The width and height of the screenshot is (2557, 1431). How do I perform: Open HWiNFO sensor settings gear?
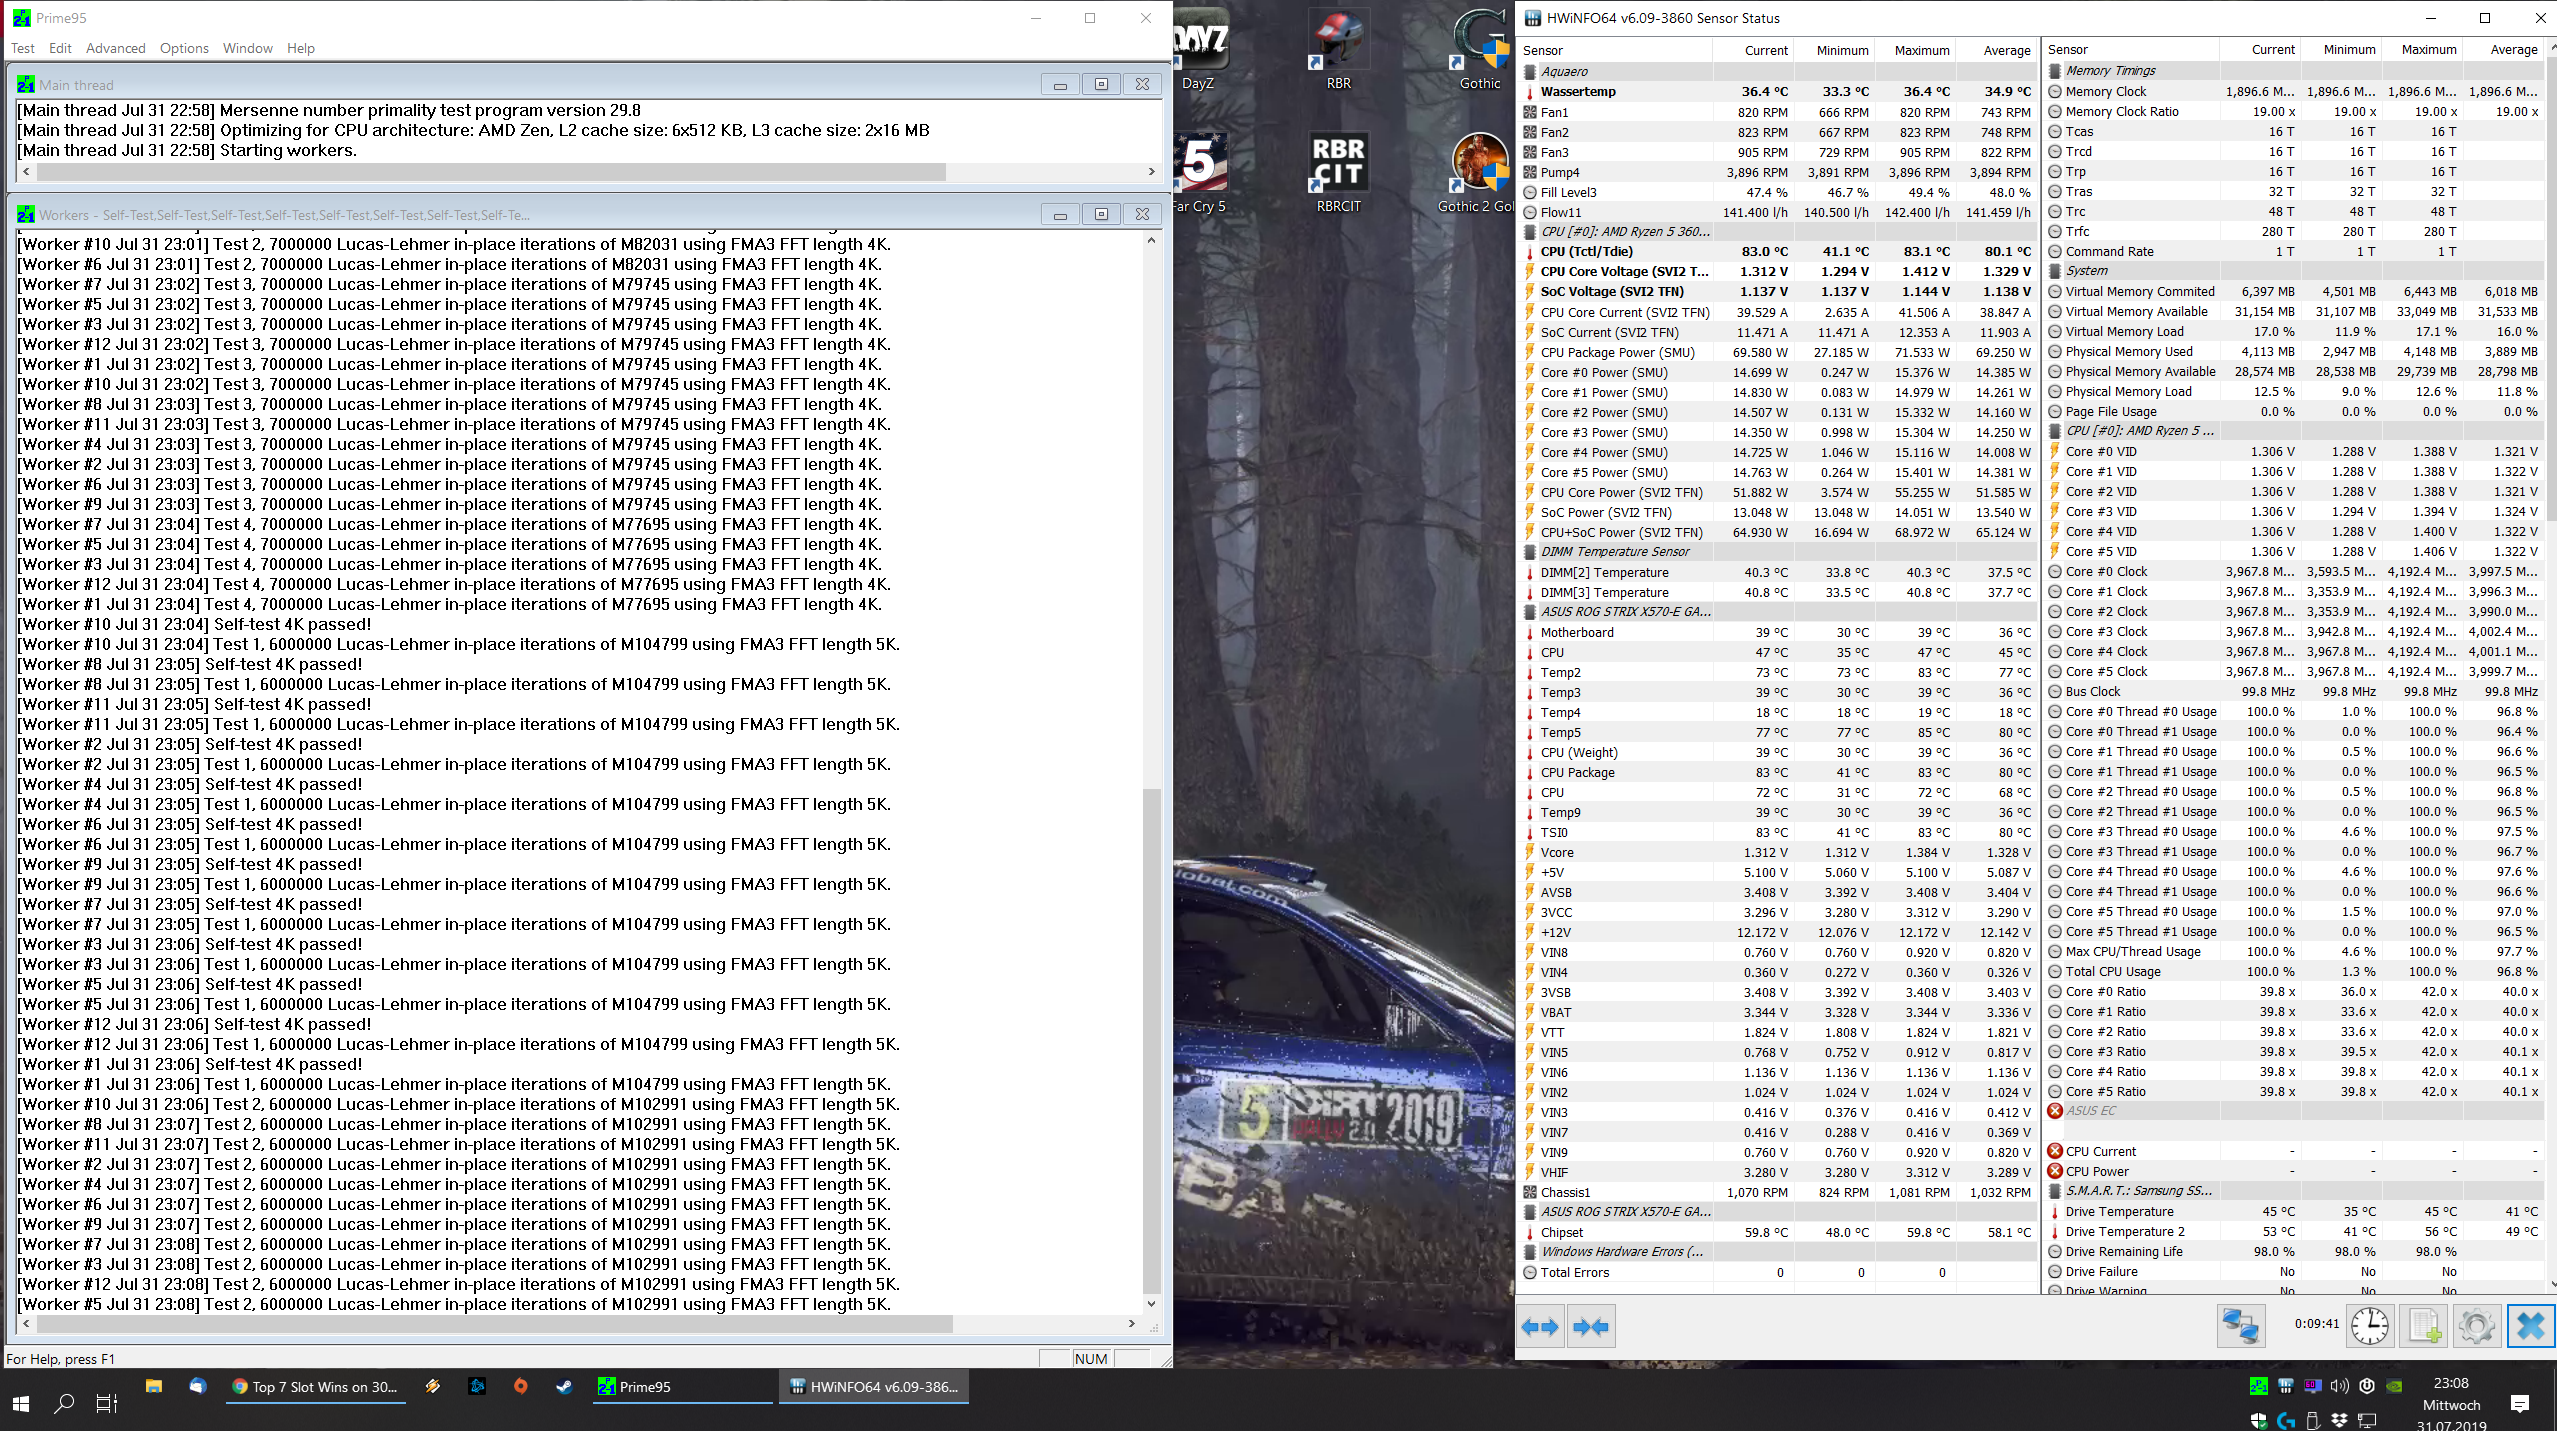pos(2477,1326)
